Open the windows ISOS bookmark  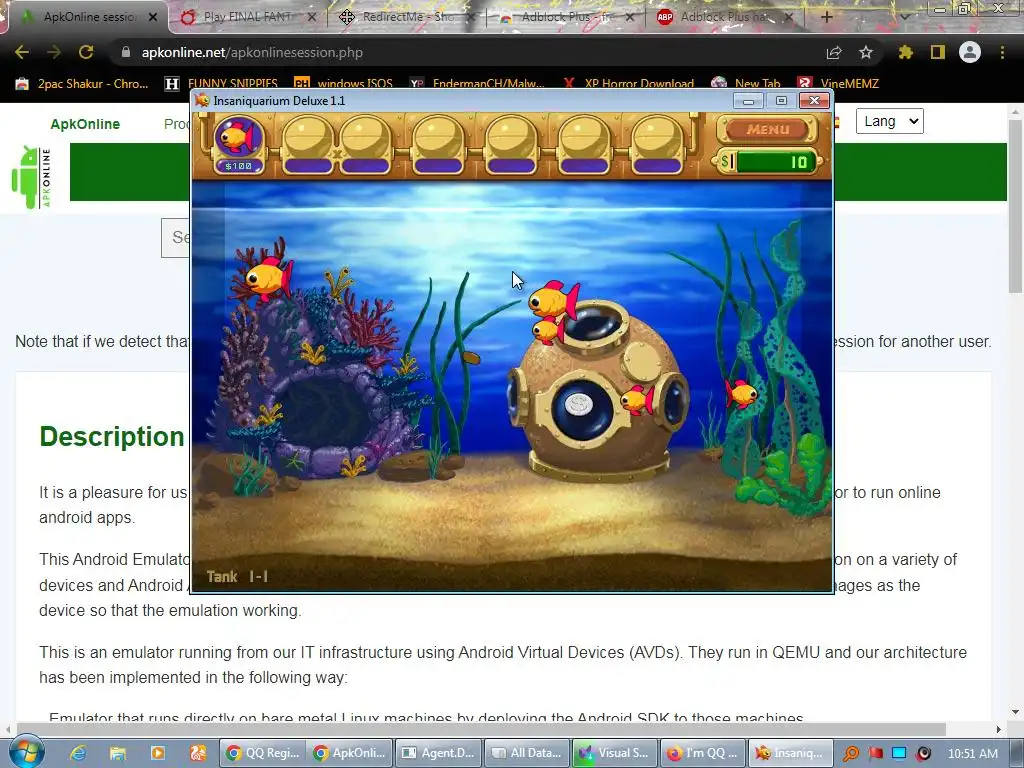[x=344, y=84]
